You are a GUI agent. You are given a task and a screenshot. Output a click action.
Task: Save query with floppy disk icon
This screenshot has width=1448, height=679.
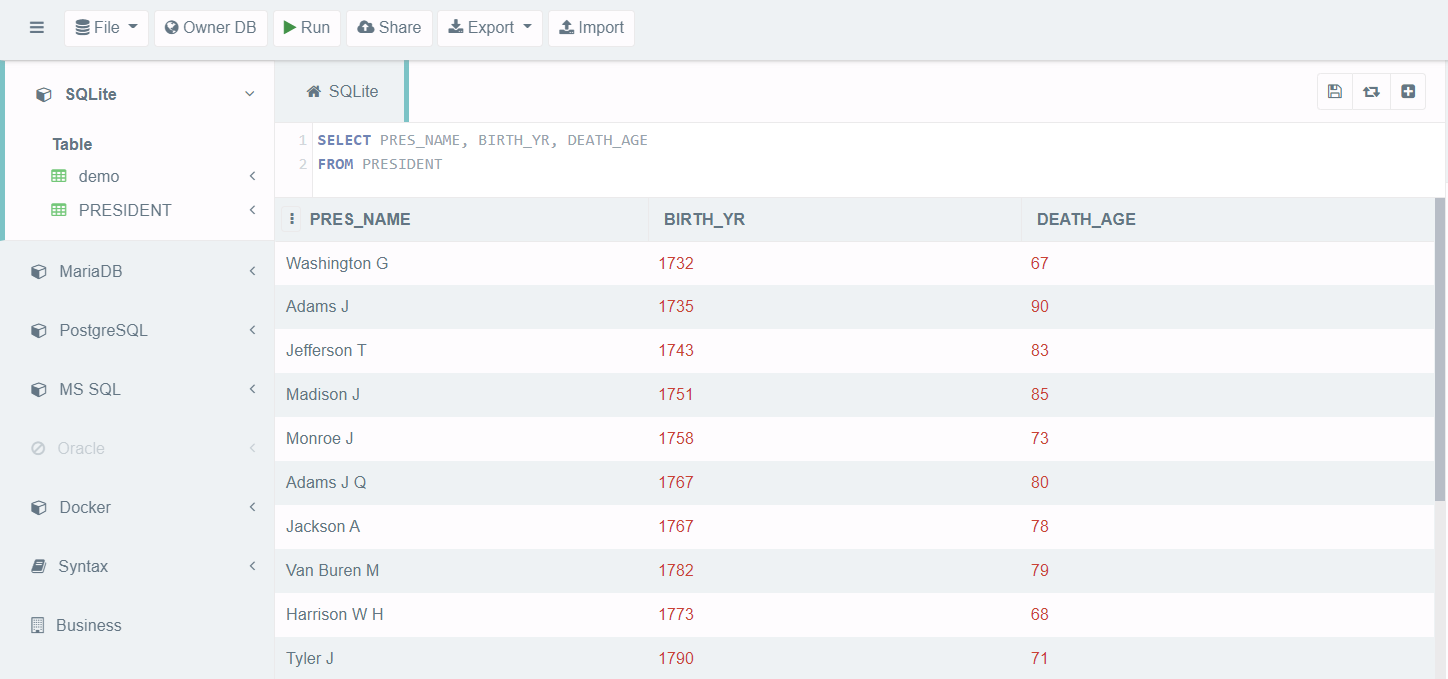point(1335,91)
